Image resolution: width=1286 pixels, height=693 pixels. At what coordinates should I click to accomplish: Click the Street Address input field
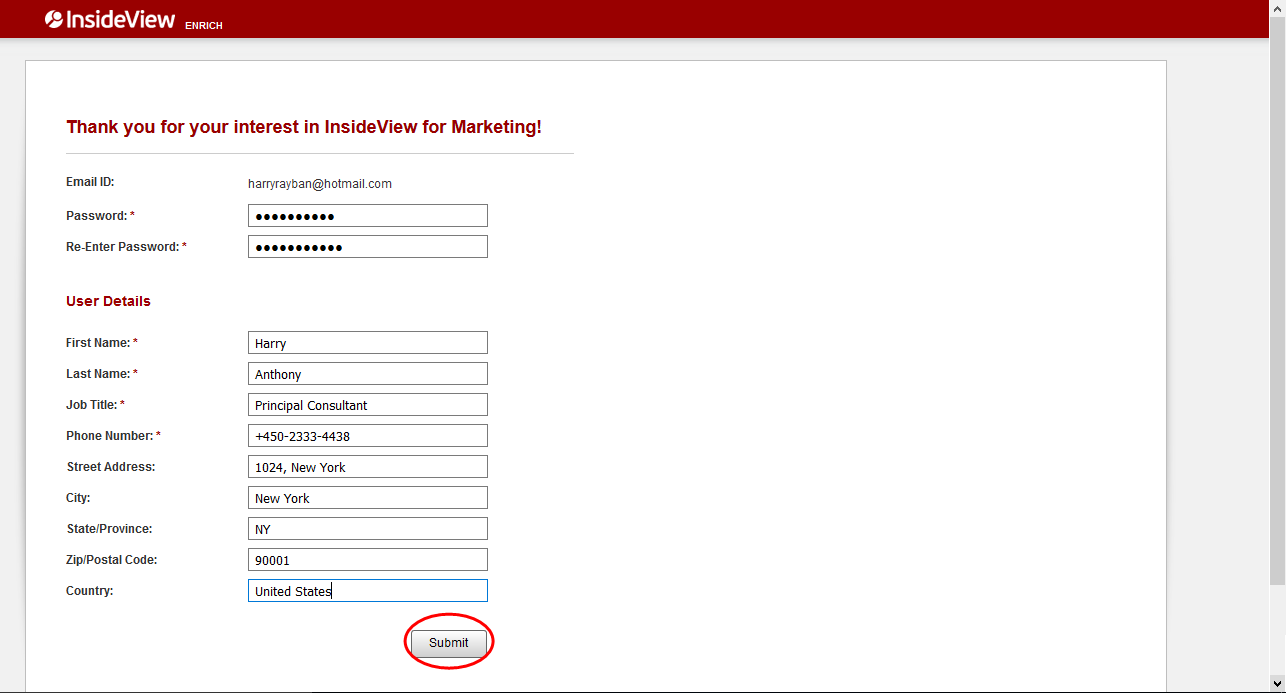368,467
